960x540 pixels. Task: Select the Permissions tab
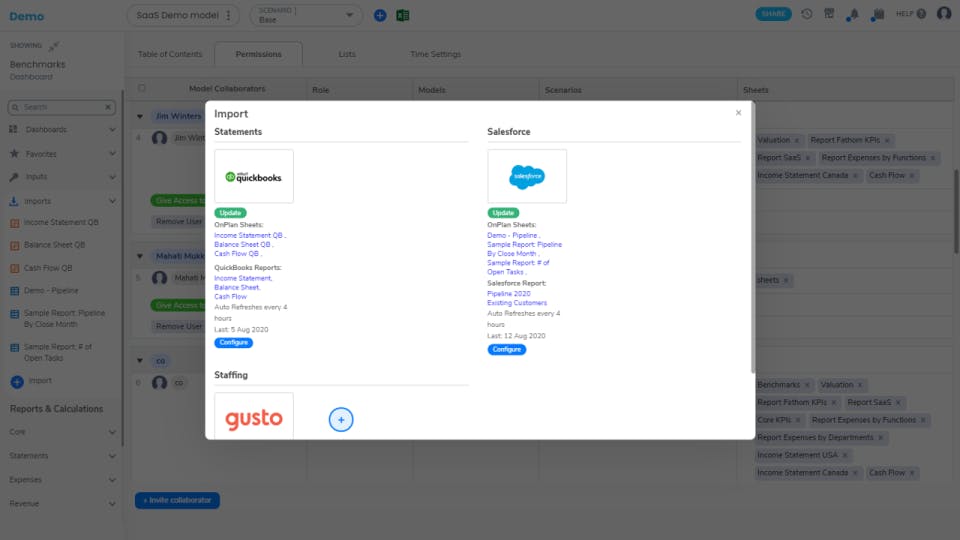[x=258, y=54]
